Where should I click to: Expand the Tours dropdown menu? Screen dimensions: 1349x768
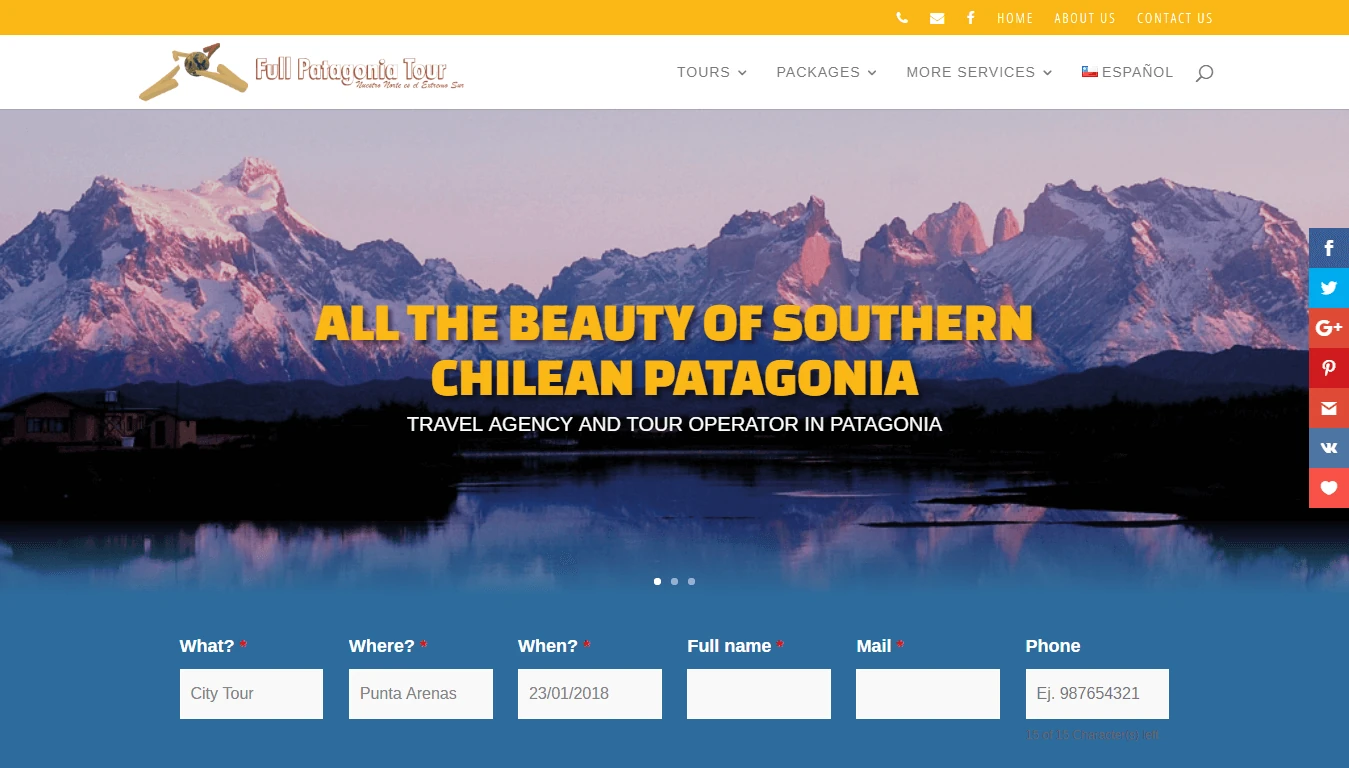pyautogui.click(x=712, y=72)
